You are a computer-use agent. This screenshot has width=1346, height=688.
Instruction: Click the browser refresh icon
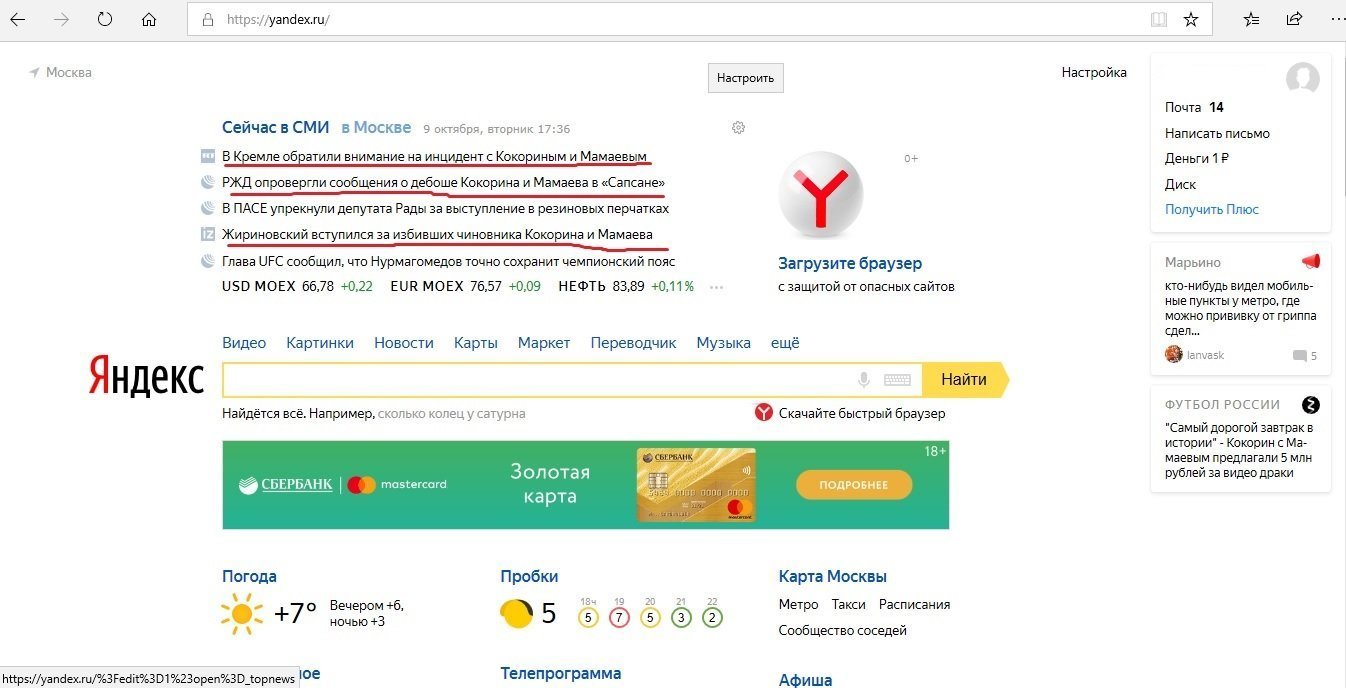(x=105, y=19)
